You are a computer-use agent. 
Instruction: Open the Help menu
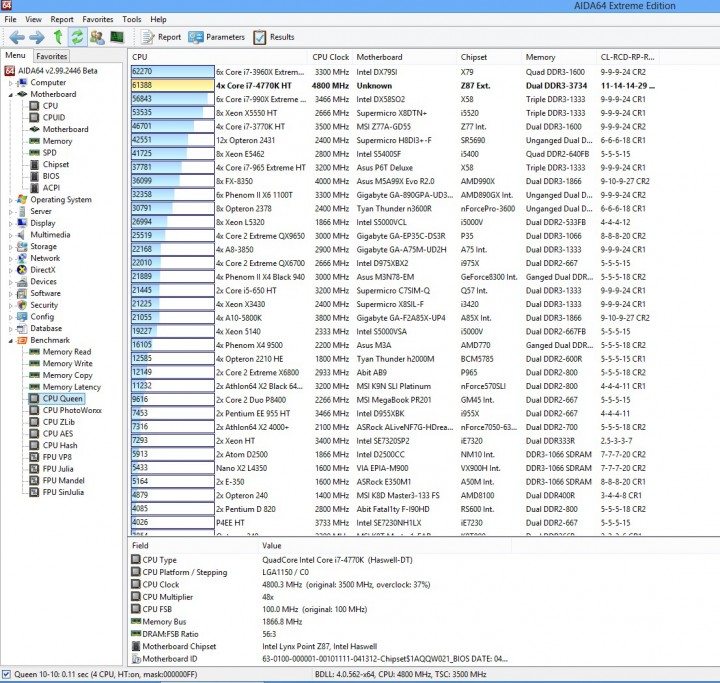point(158,19)
